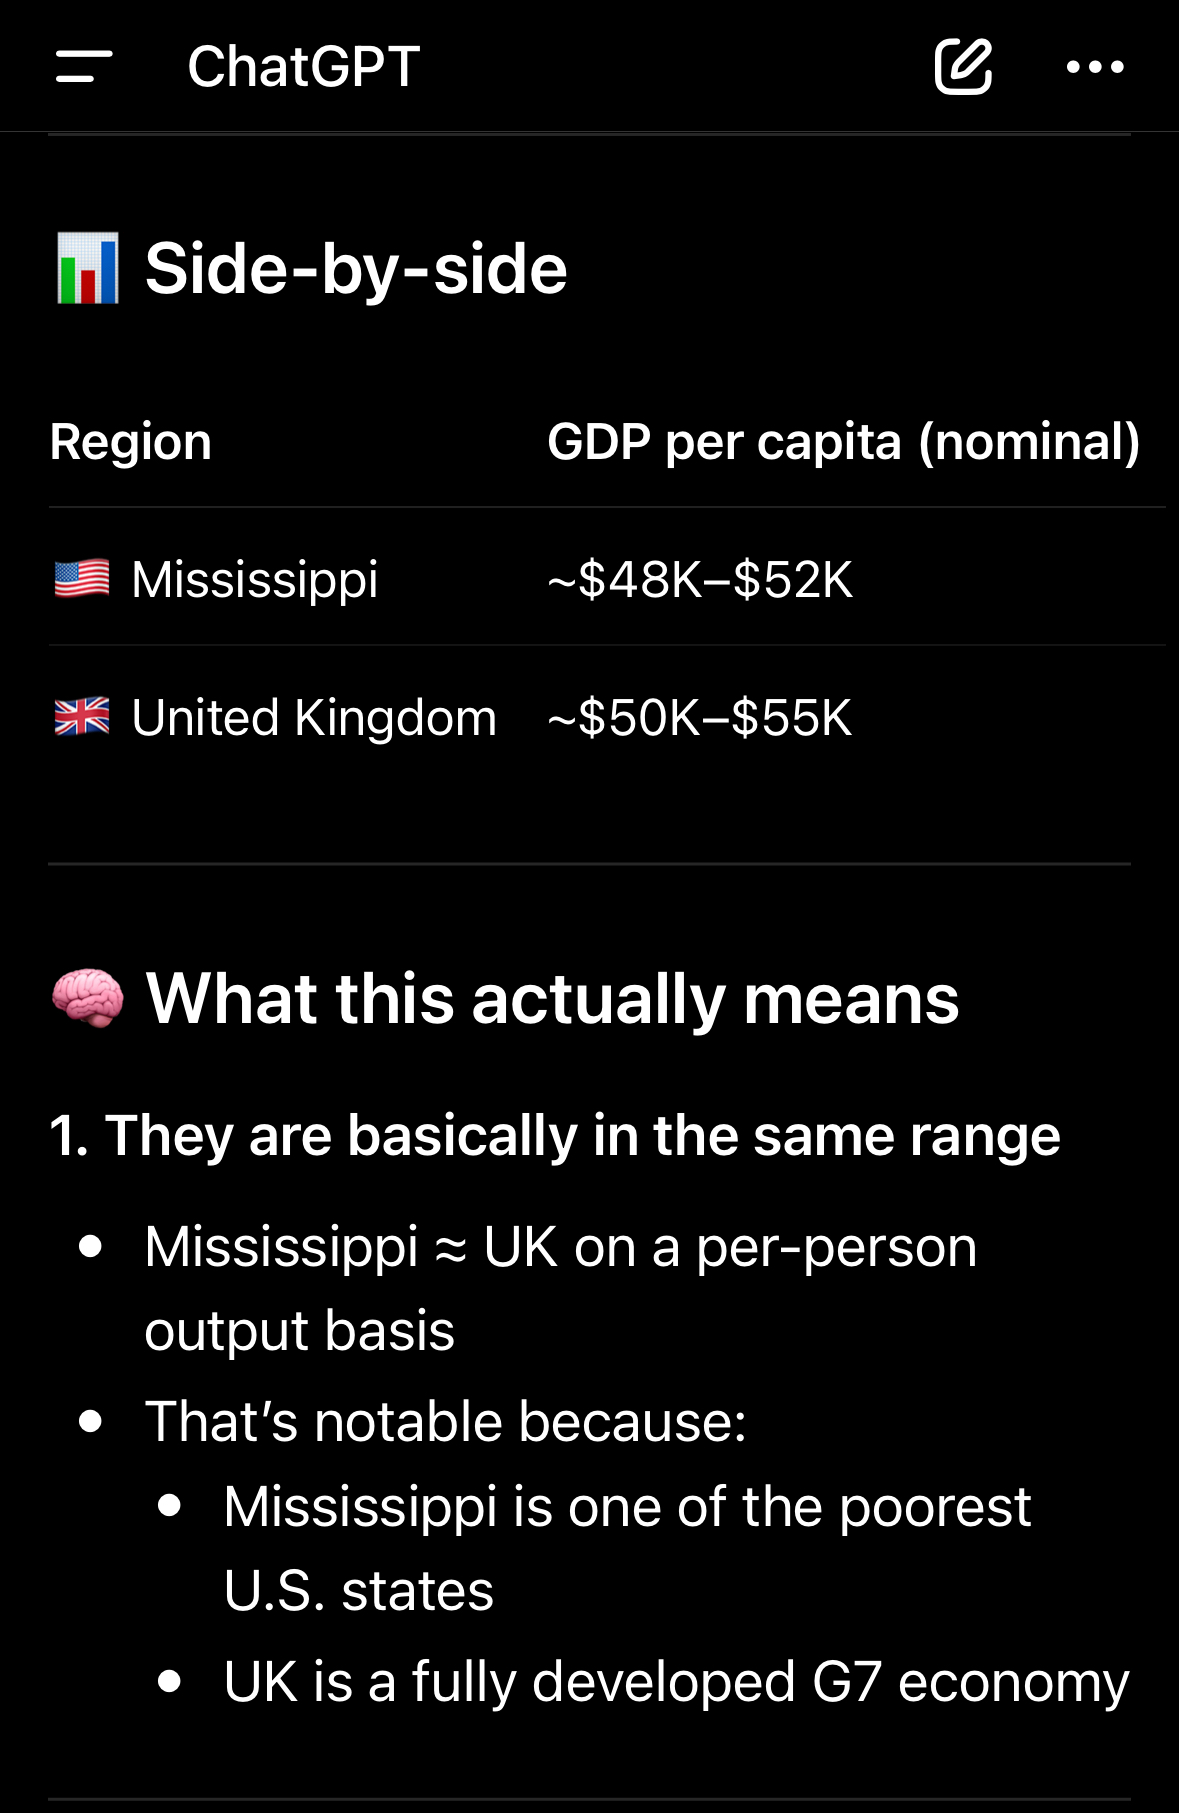The image size is (1179, 1813).
Task: Tap the ~$48K–$52K value
Action: 700,580
